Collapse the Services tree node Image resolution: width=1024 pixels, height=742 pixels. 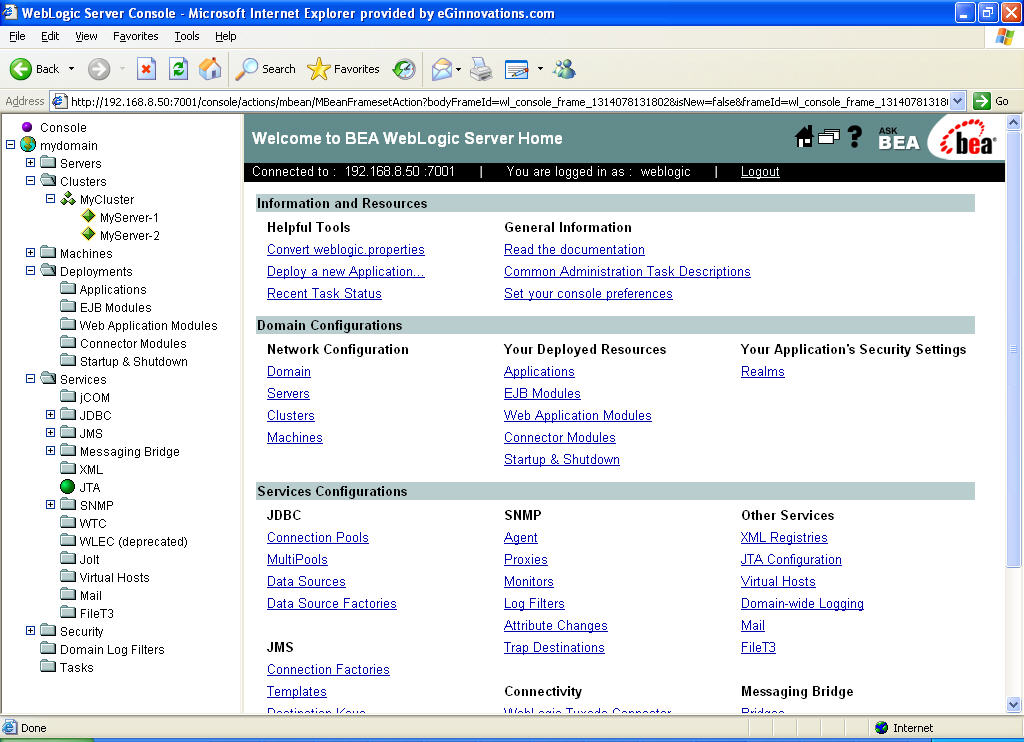pyautogui.click(x=30, y=378)
